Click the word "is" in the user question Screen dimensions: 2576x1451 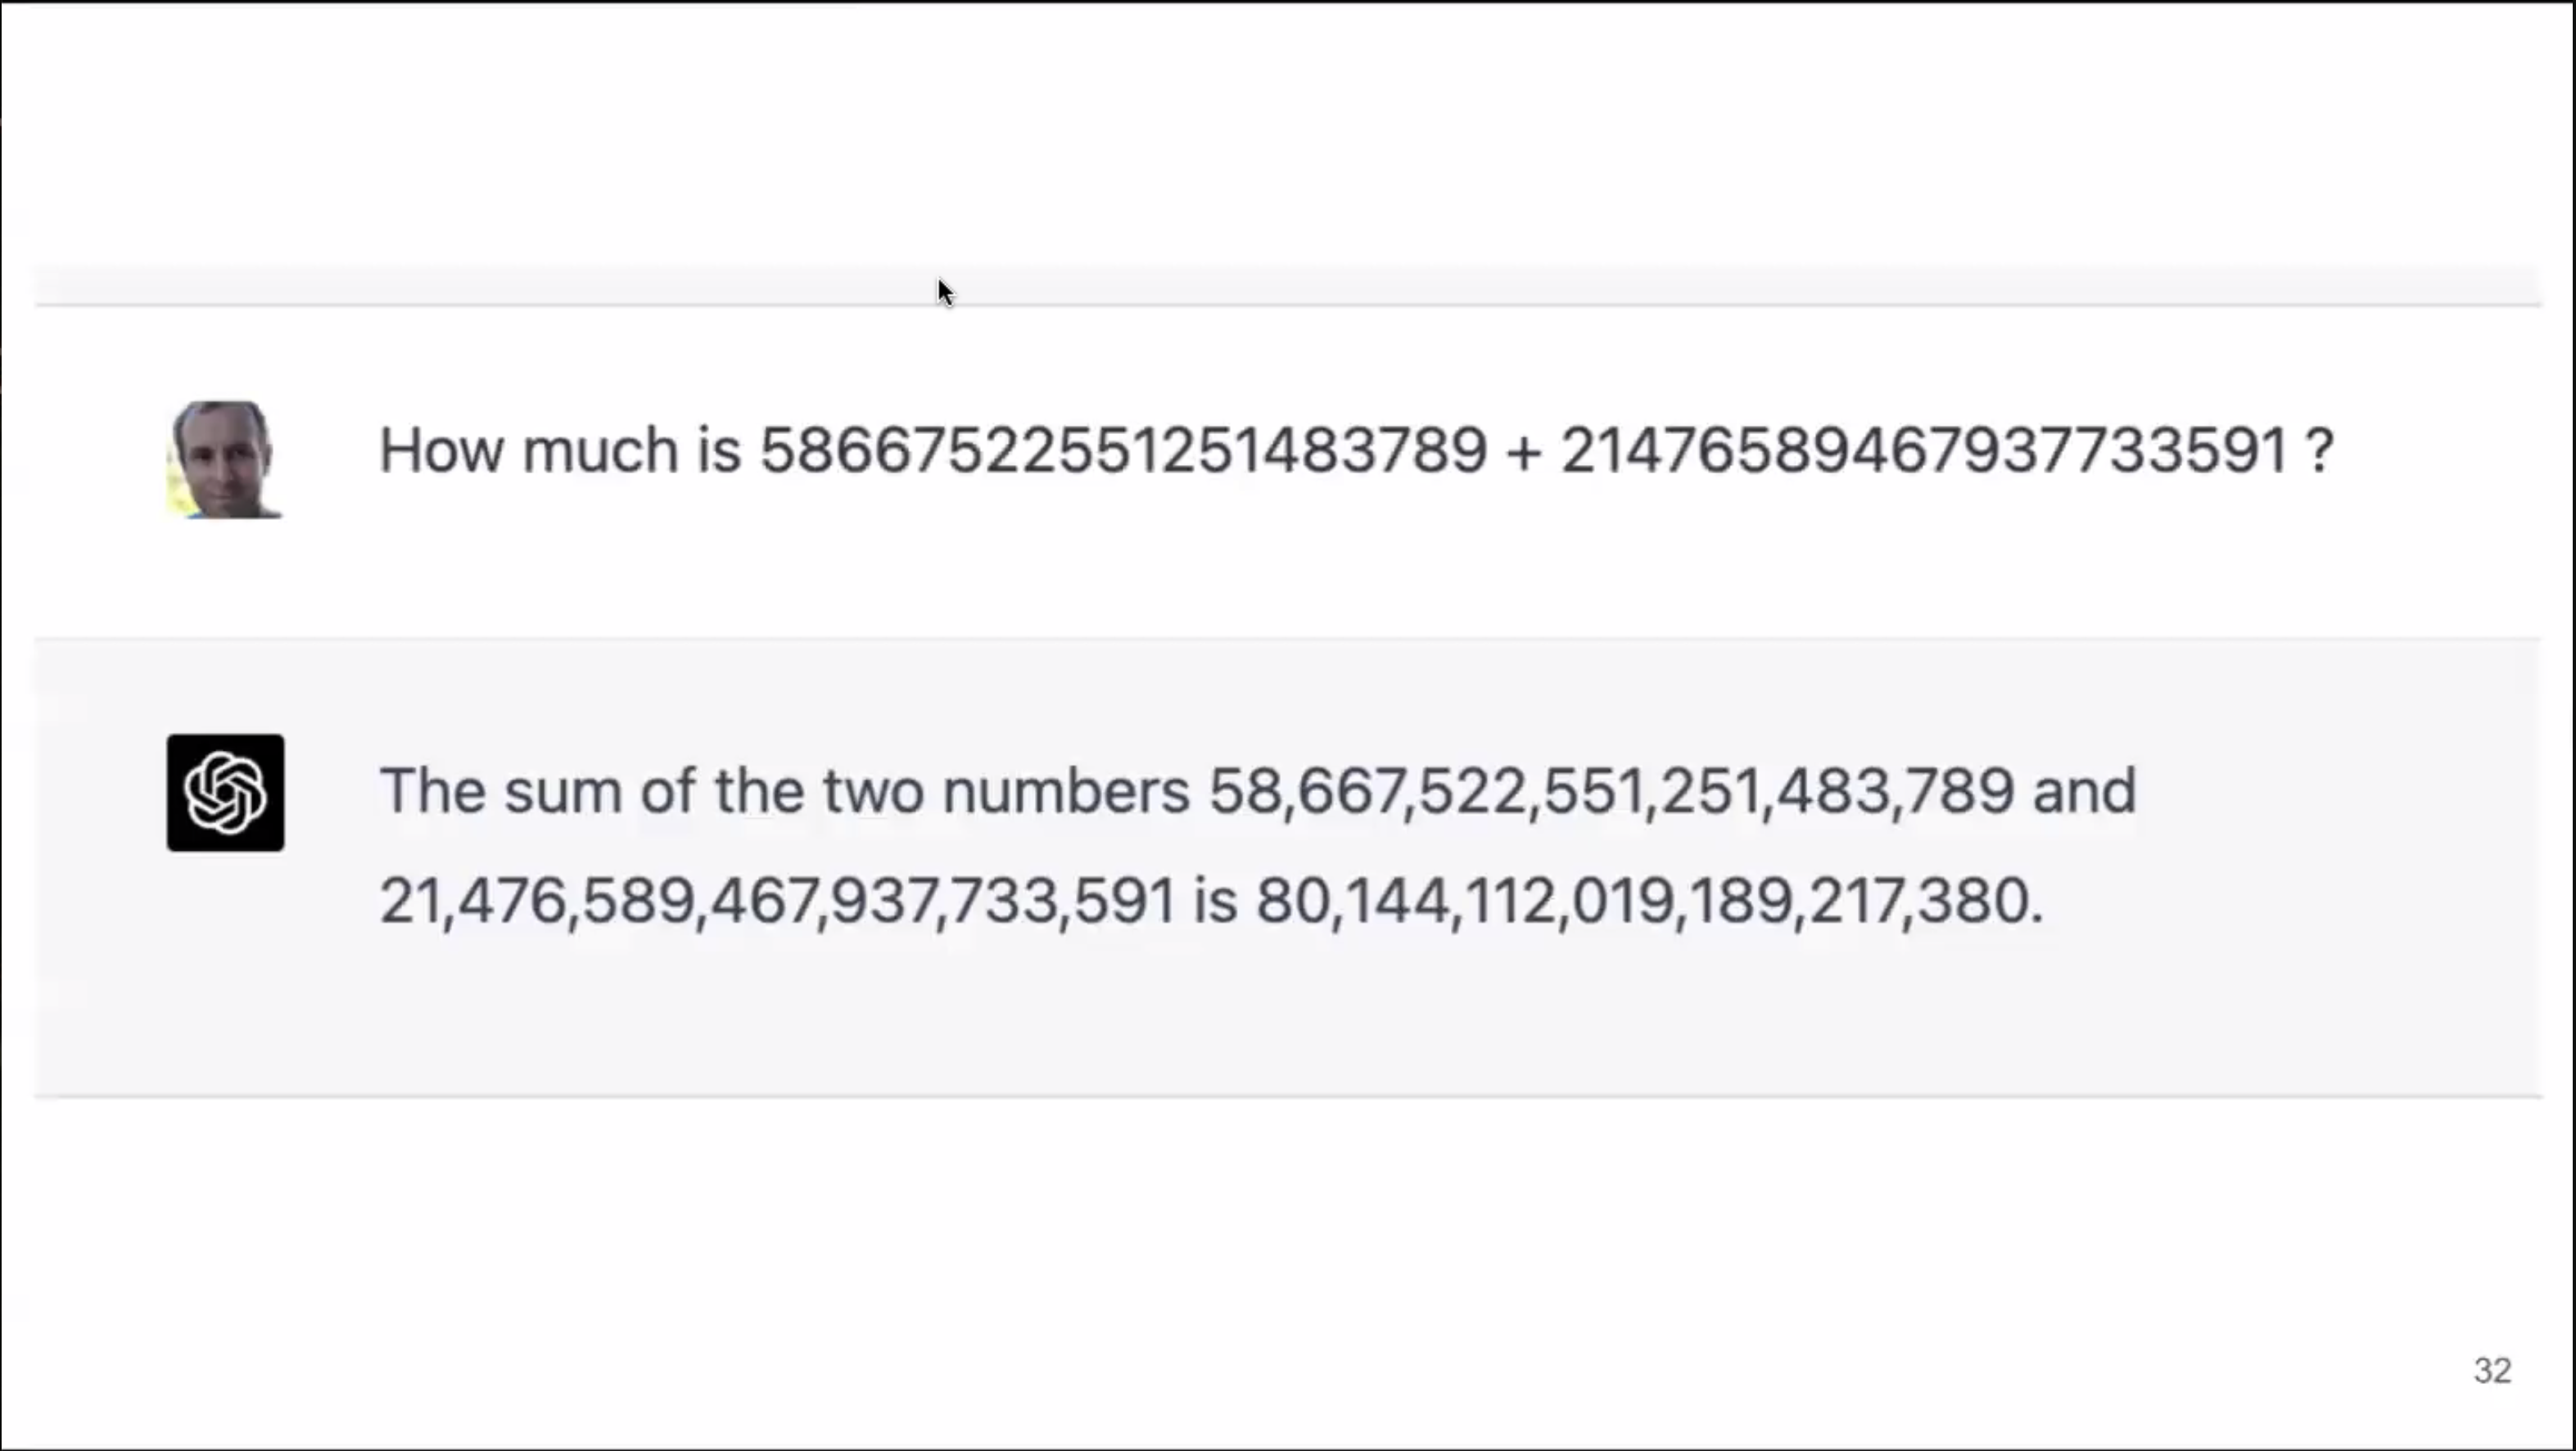click(x=719, y=450)
